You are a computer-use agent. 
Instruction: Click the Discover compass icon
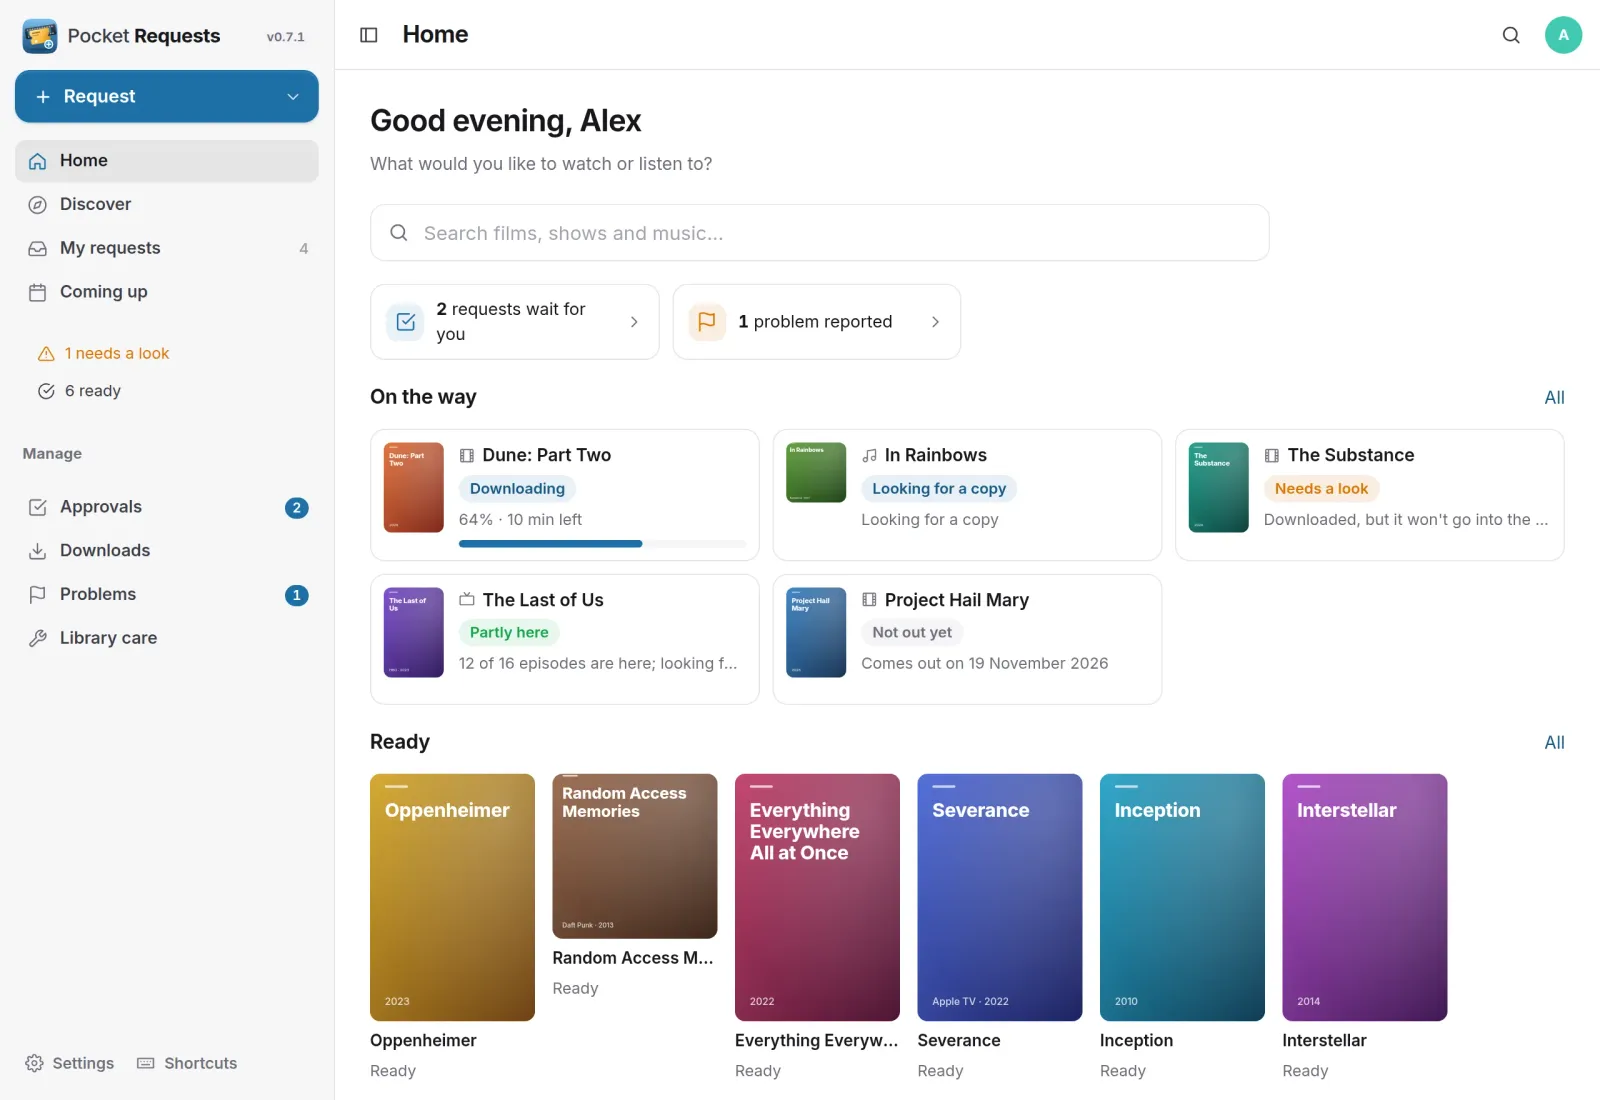38,205
